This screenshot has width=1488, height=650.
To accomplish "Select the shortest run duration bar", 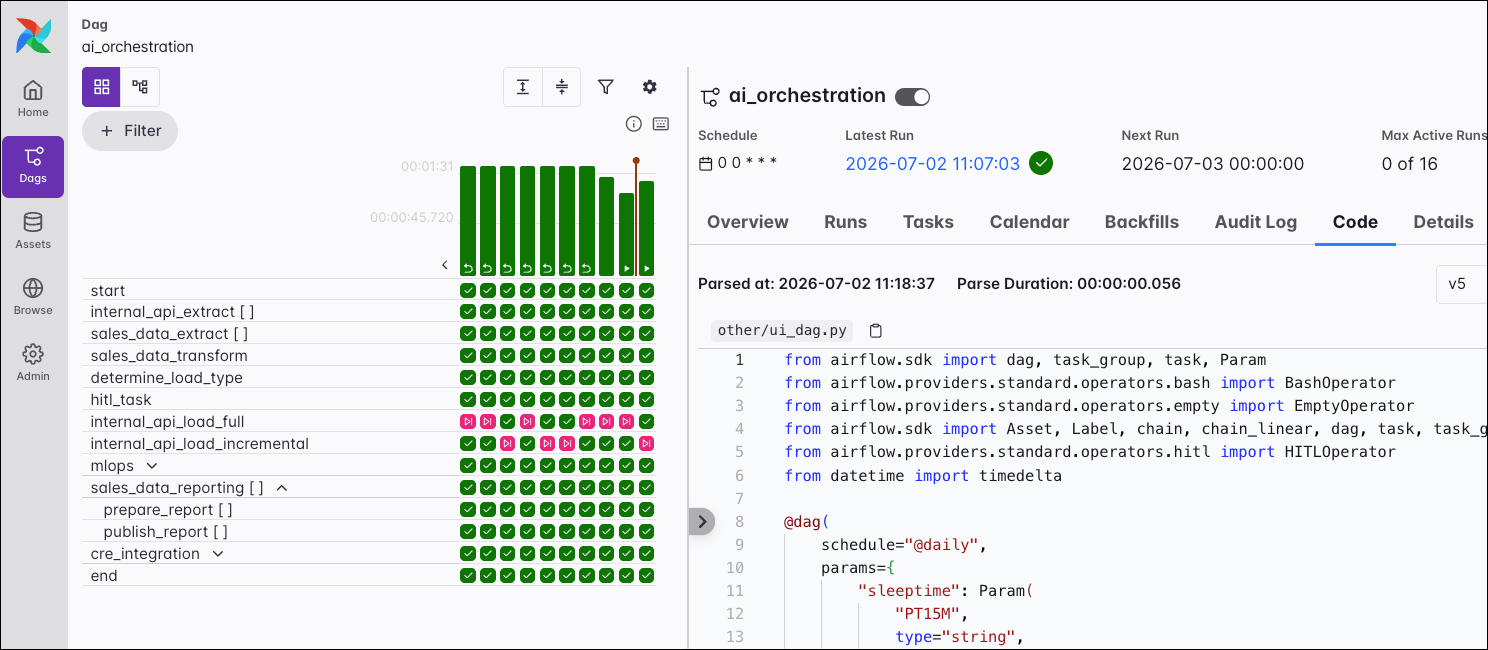I will [x=627, y=234].
